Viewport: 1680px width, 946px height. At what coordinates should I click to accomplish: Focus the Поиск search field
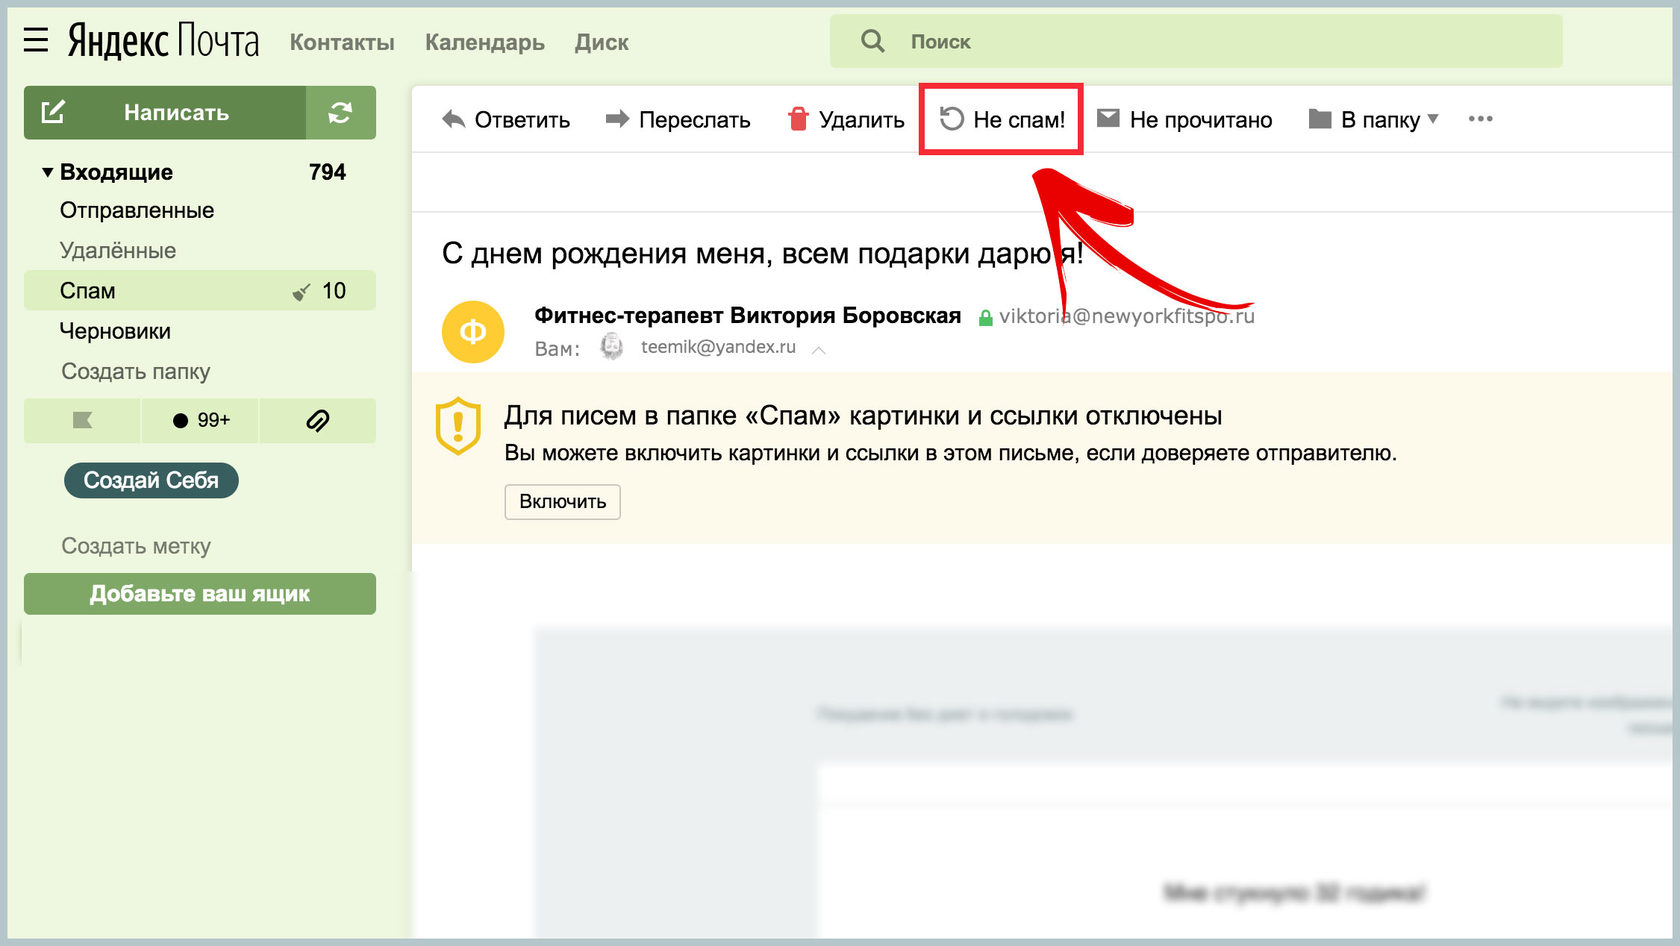pyautogui.click(x=1196, y=41)
